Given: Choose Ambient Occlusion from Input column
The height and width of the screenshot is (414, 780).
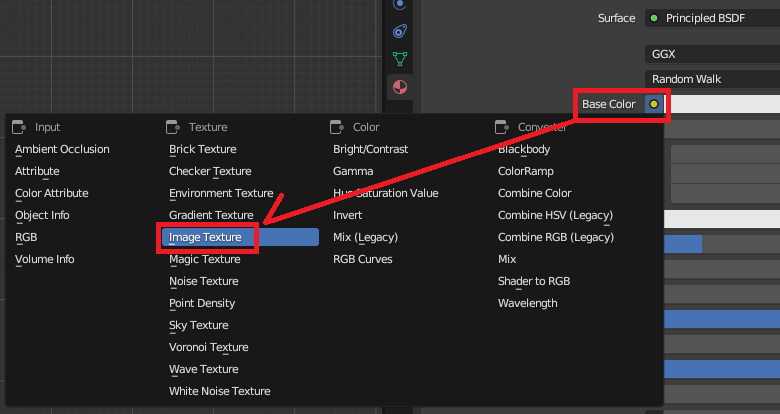Looking at the screenshot, I should click(x=62, y=149).
